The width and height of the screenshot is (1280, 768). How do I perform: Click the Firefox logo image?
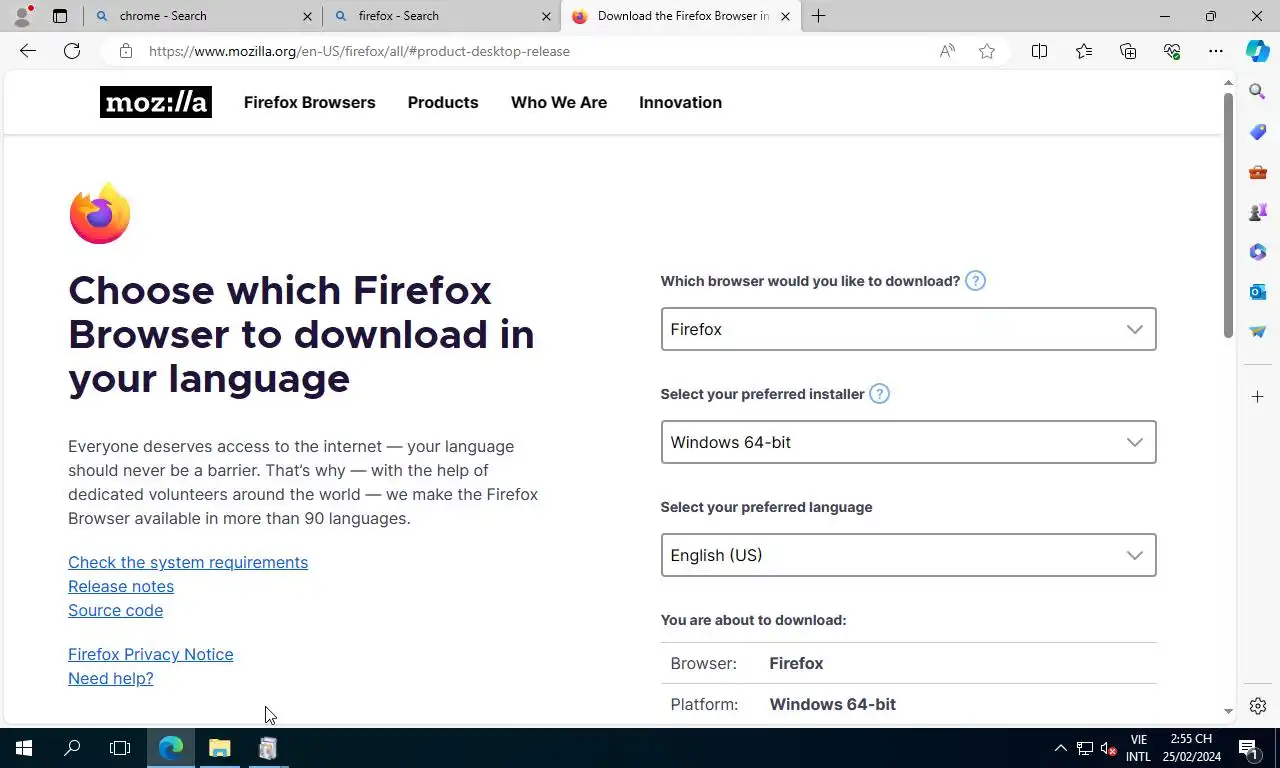[100, 213]
